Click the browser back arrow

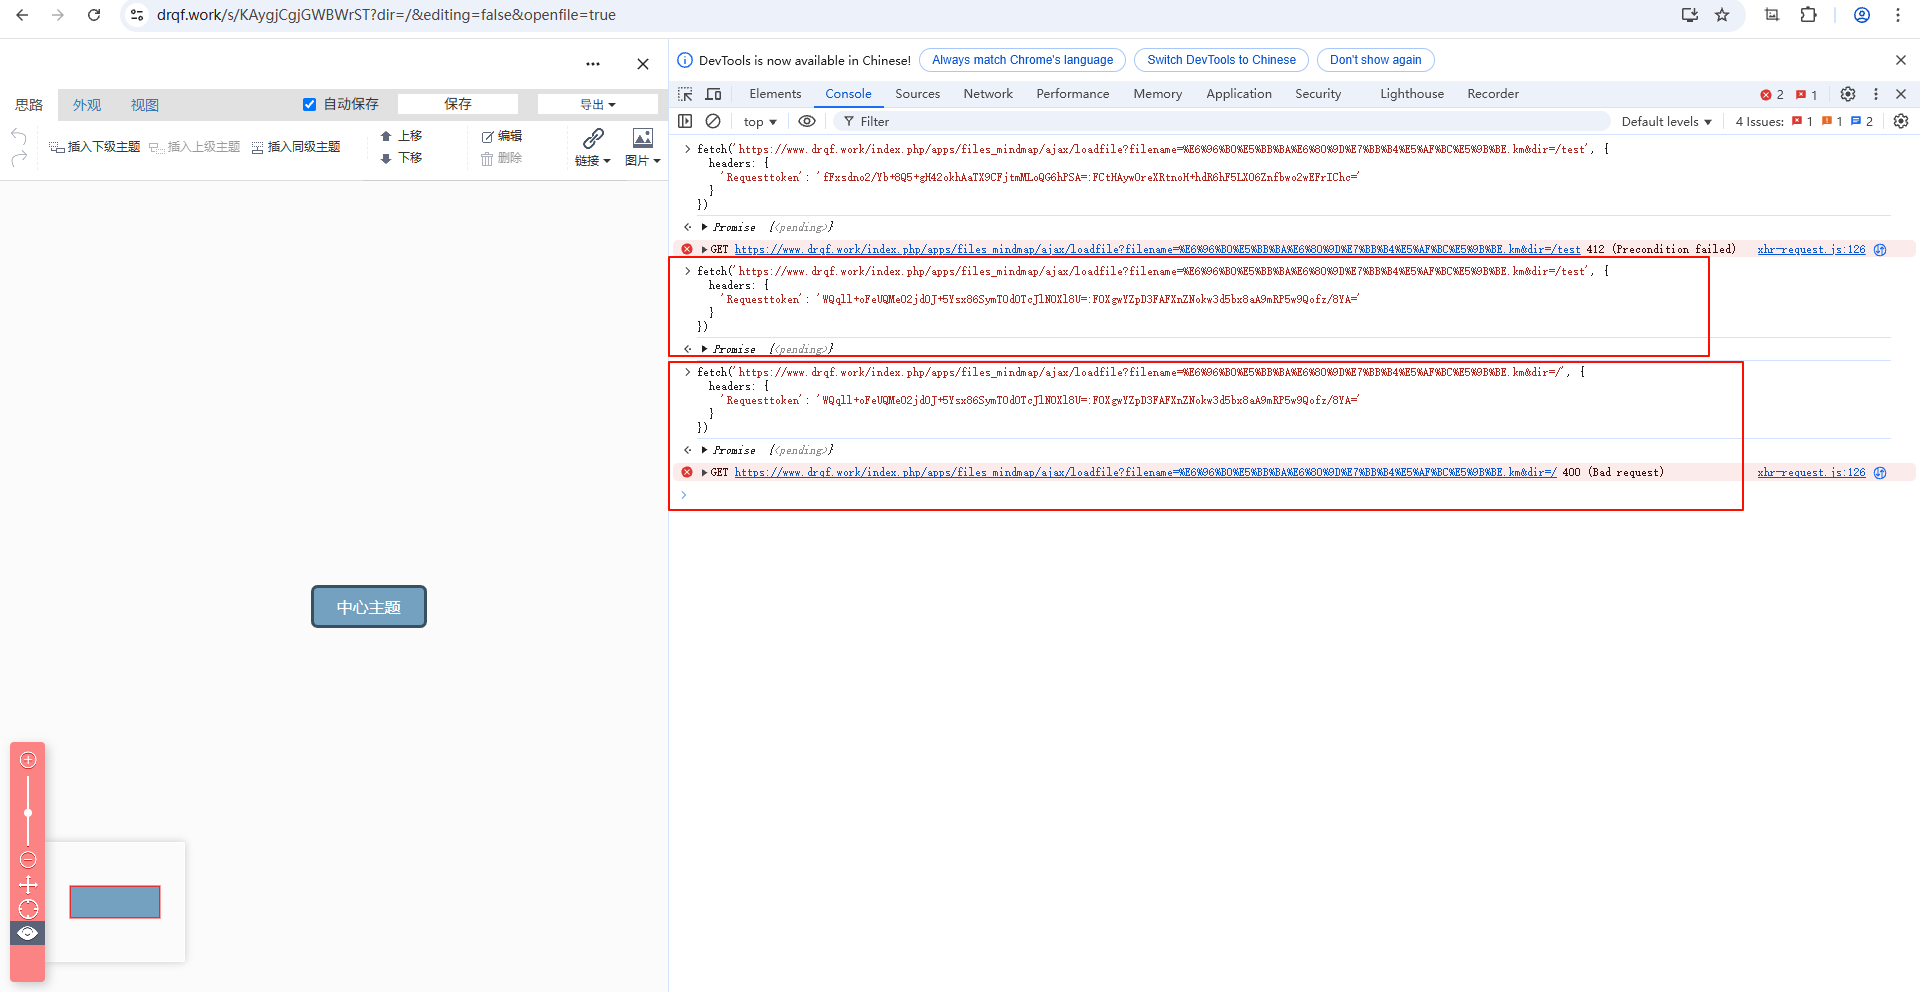point(22,15)
